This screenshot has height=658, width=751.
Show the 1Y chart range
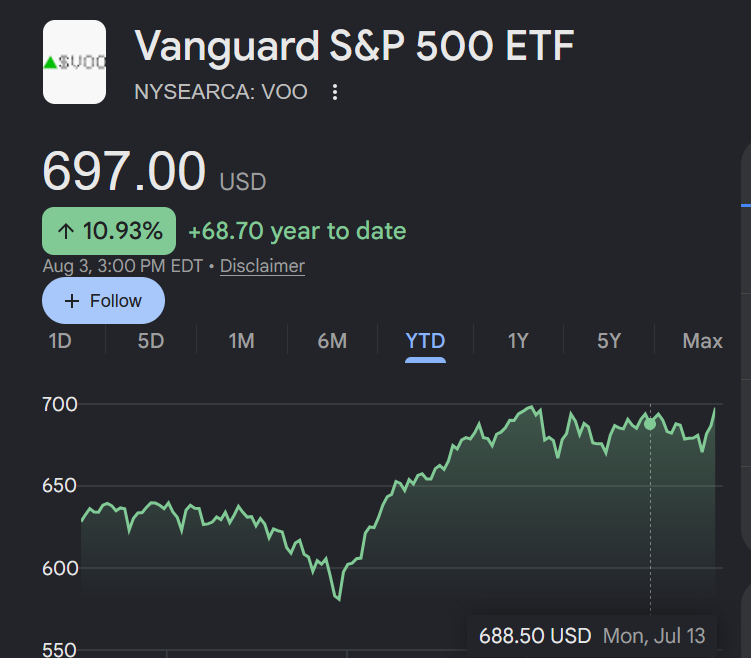[518, 341]
